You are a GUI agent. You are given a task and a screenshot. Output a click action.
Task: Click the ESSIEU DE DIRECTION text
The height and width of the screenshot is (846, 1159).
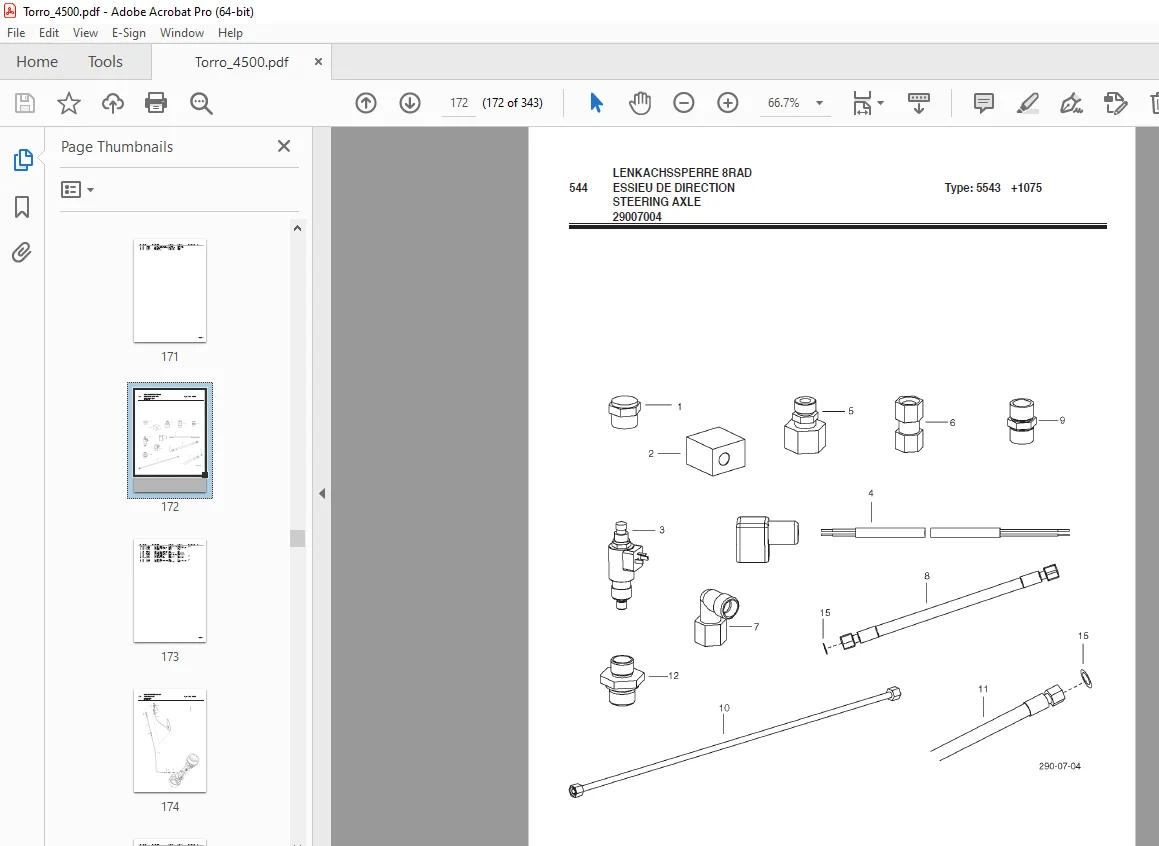coord(673,188)
